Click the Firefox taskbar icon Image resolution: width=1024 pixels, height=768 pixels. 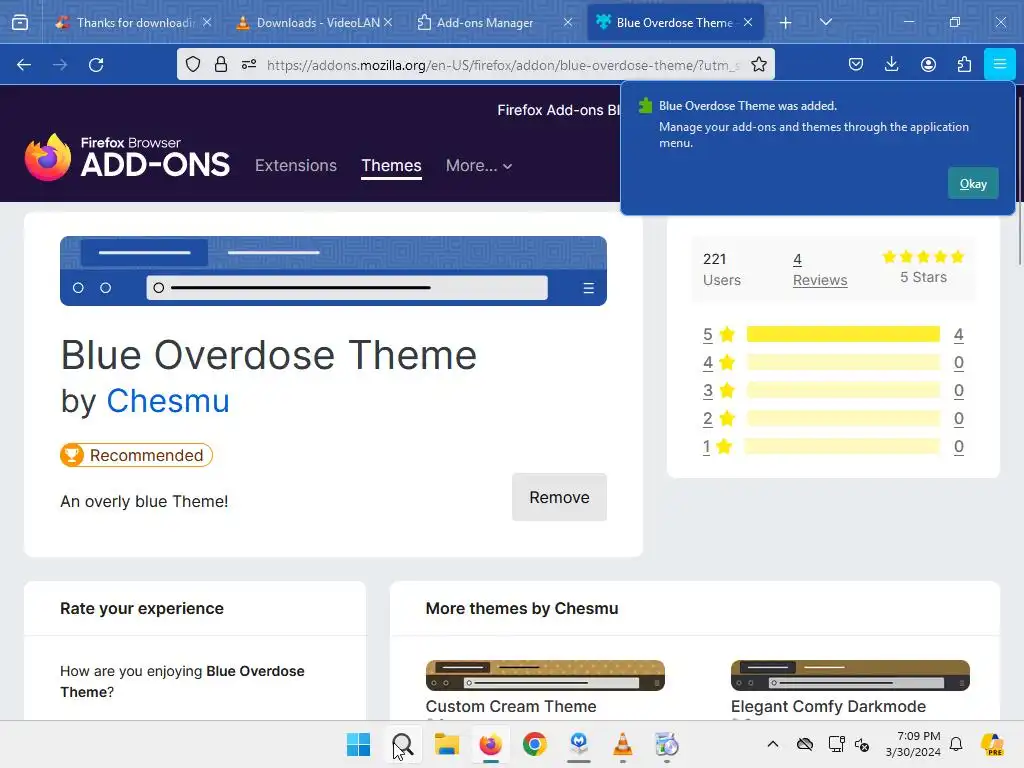point(490,744)
